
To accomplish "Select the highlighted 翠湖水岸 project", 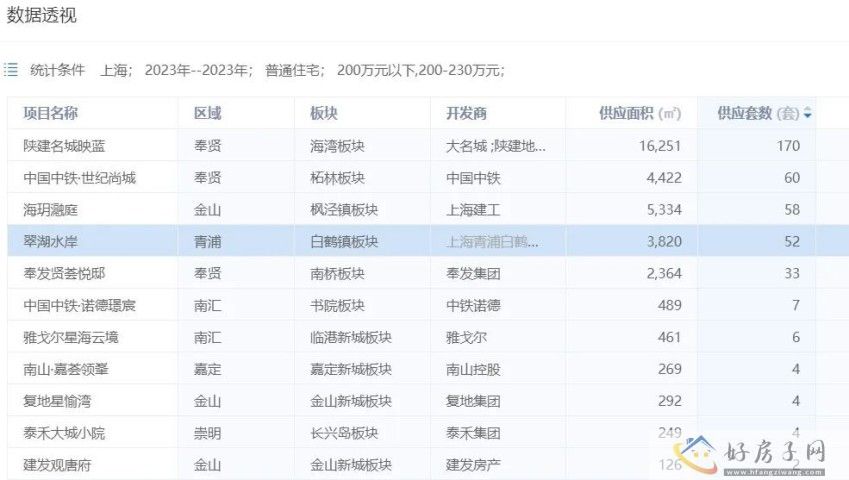I will pyautogui.click(x=50, y=241).
